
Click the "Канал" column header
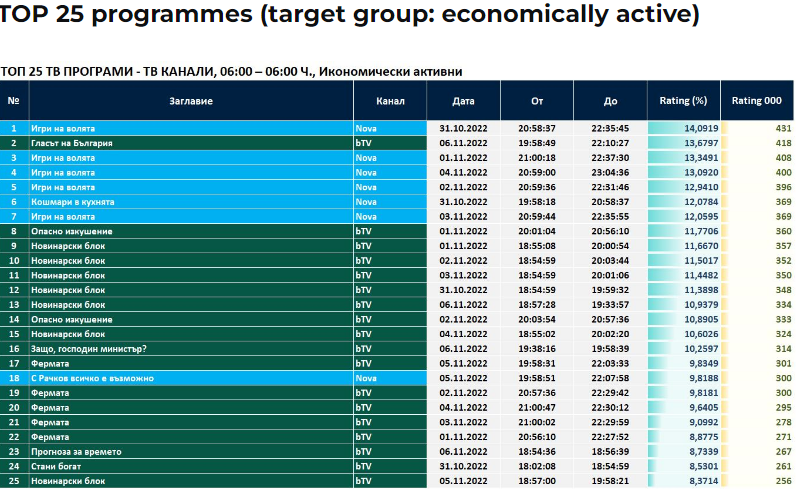(x=390, y=101)
